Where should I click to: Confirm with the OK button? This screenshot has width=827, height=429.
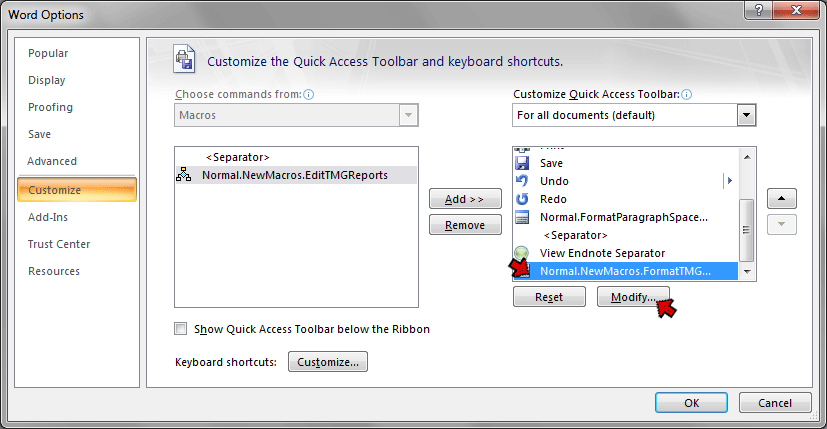coord(691,403)
